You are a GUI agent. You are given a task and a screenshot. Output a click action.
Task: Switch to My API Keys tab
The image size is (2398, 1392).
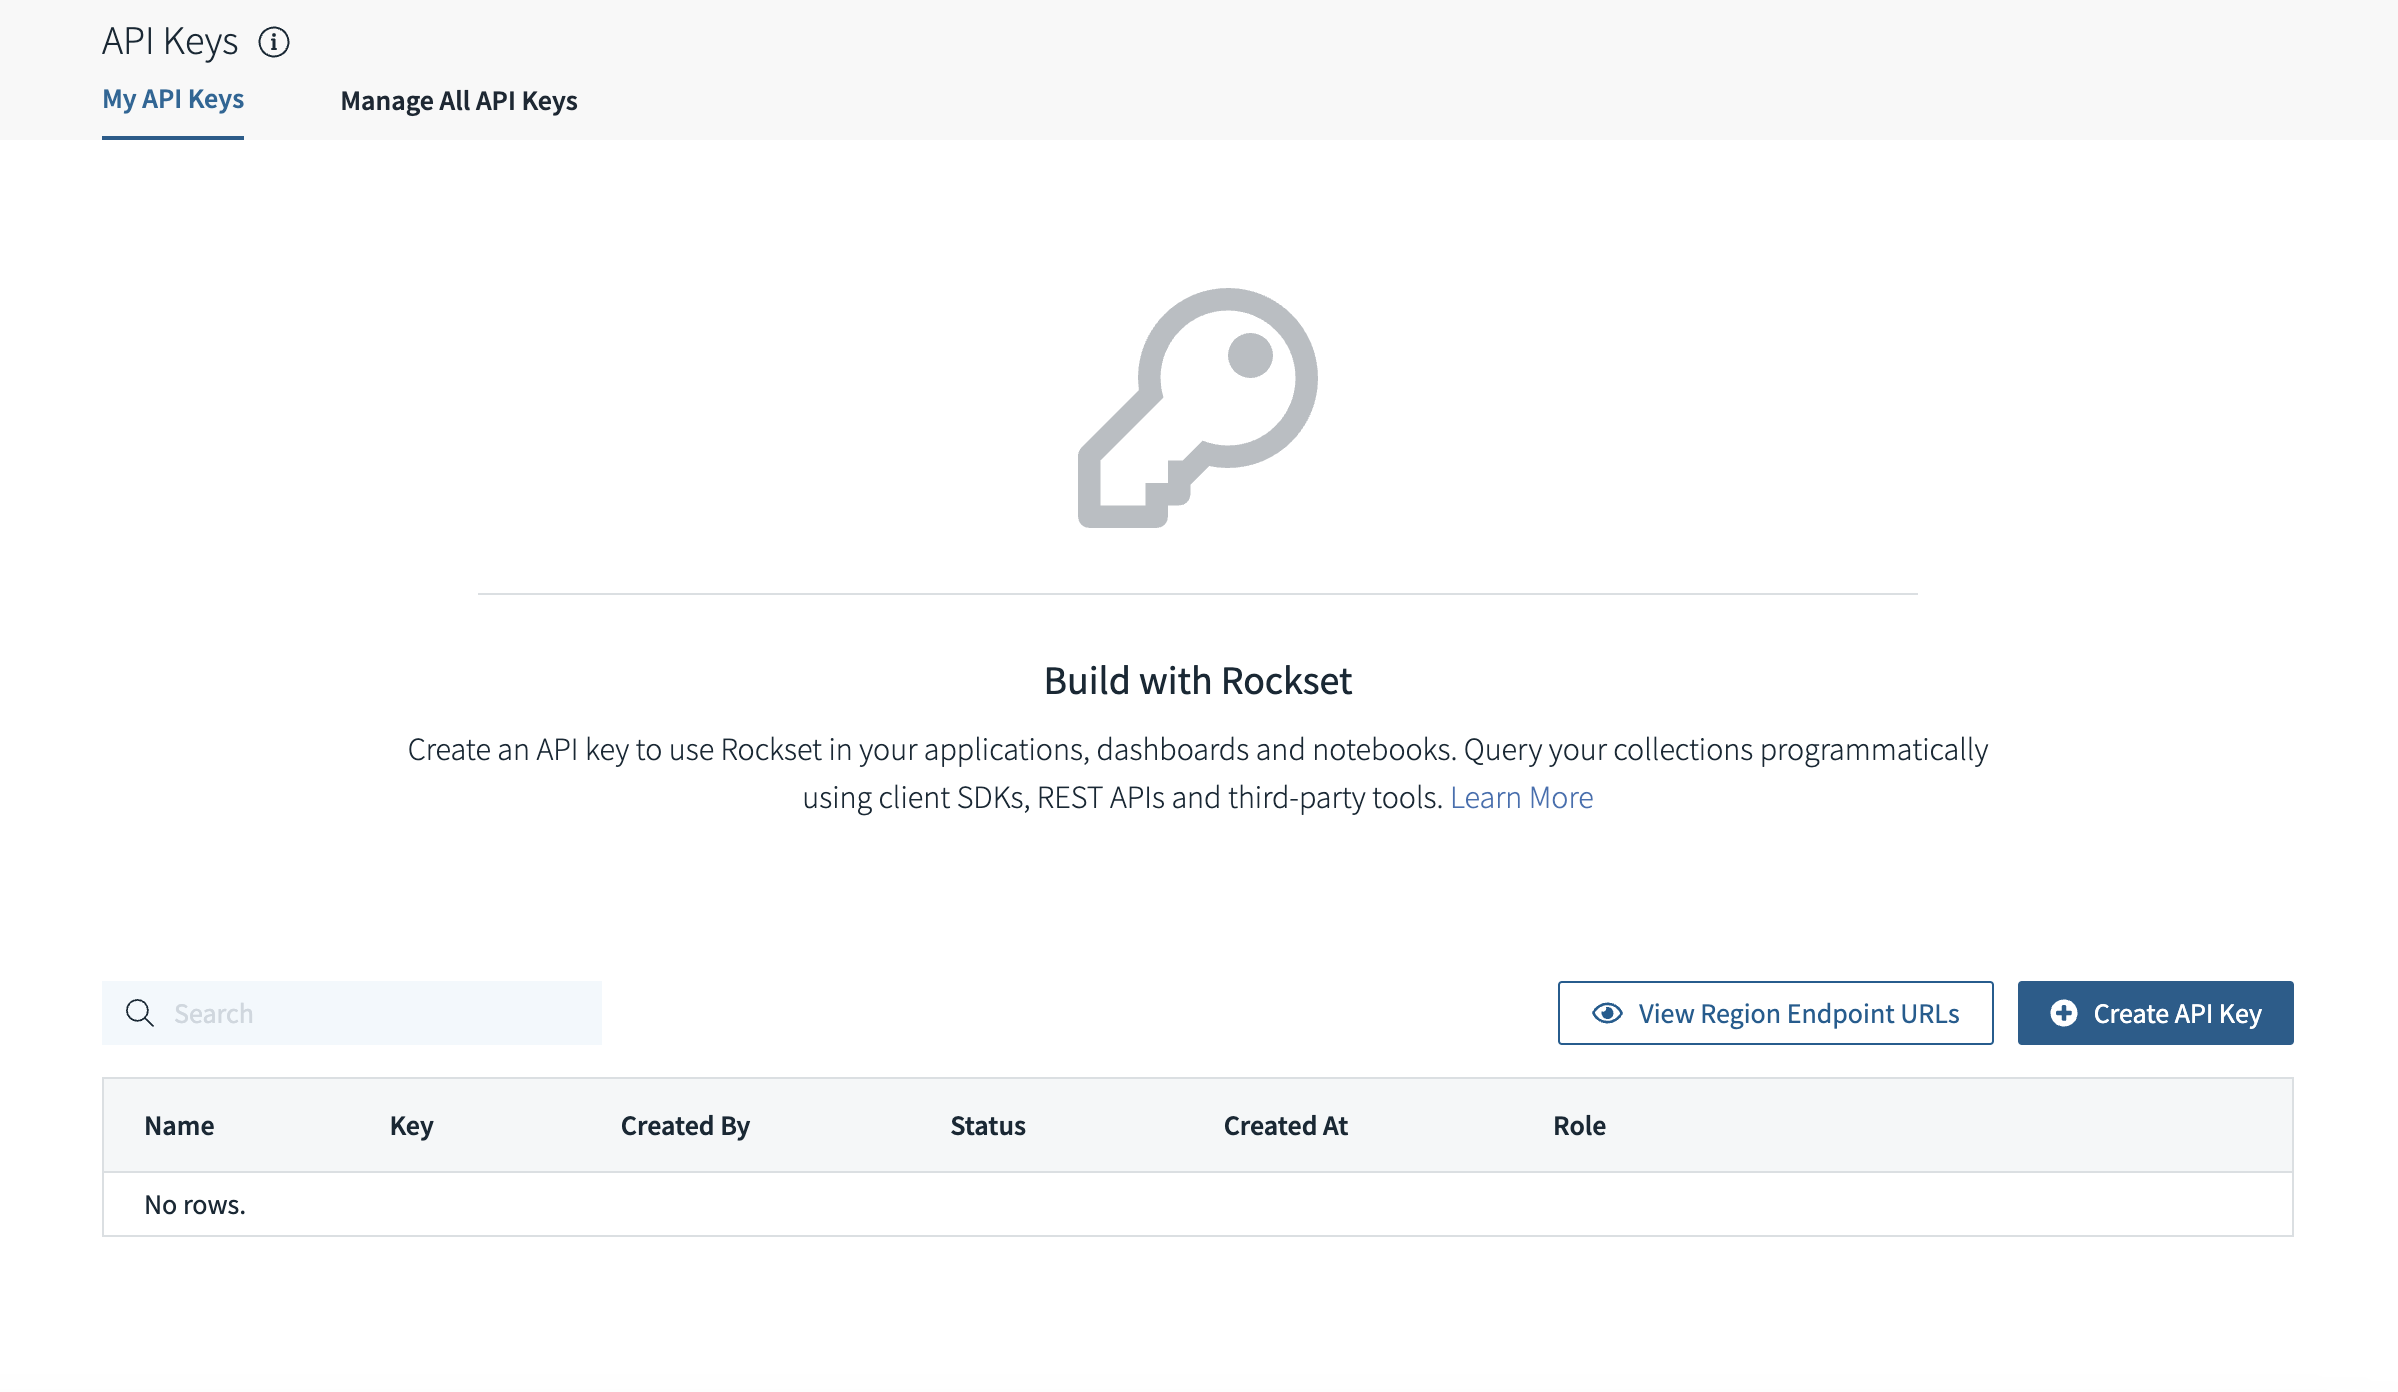coord(173,100)
